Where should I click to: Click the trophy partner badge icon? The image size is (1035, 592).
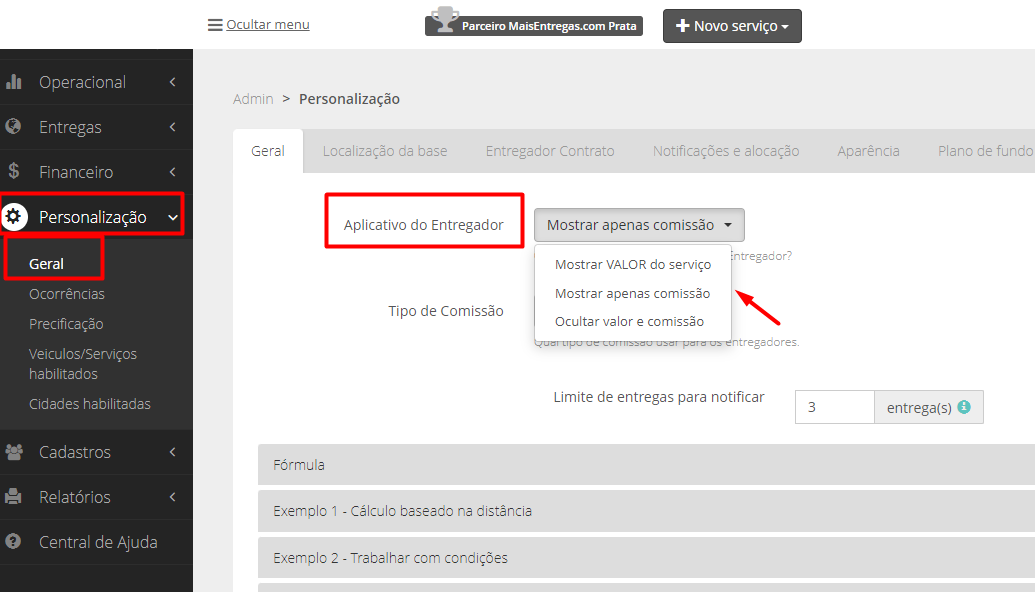click(445, 20)
